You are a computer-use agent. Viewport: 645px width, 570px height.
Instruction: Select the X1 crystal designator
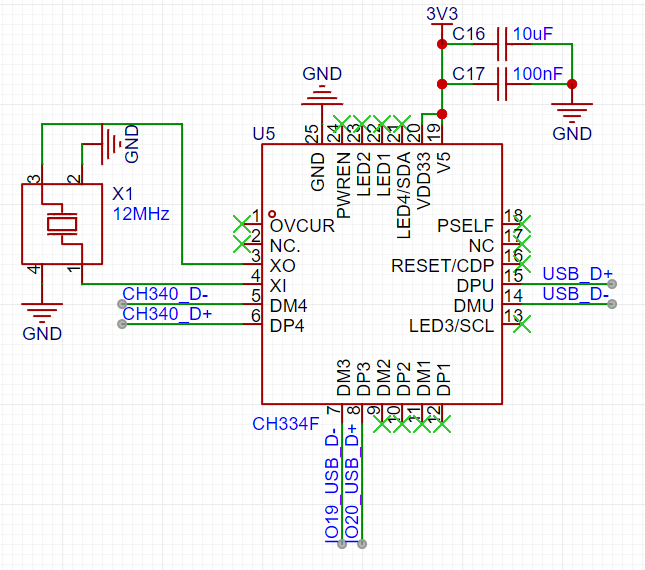coord(123,194)
